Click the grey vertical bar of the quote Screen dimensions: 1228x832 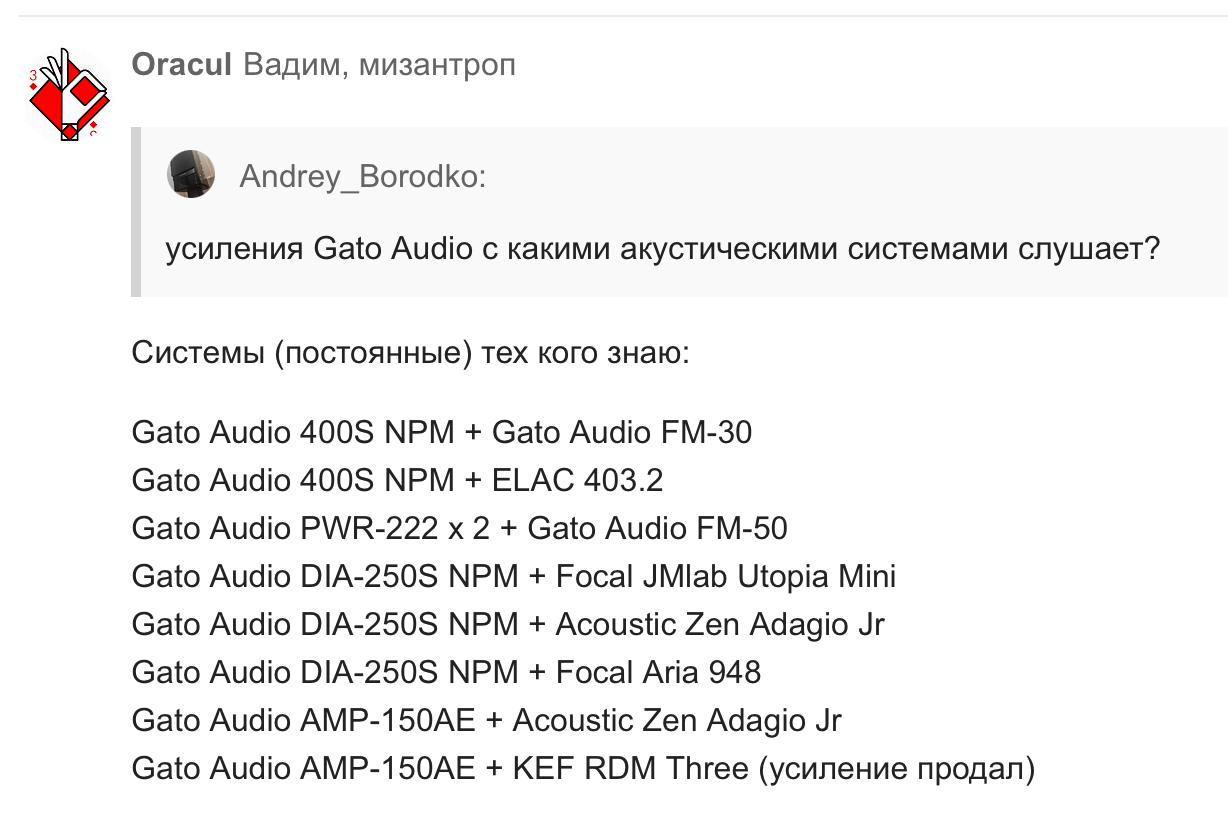coord(136,212)
